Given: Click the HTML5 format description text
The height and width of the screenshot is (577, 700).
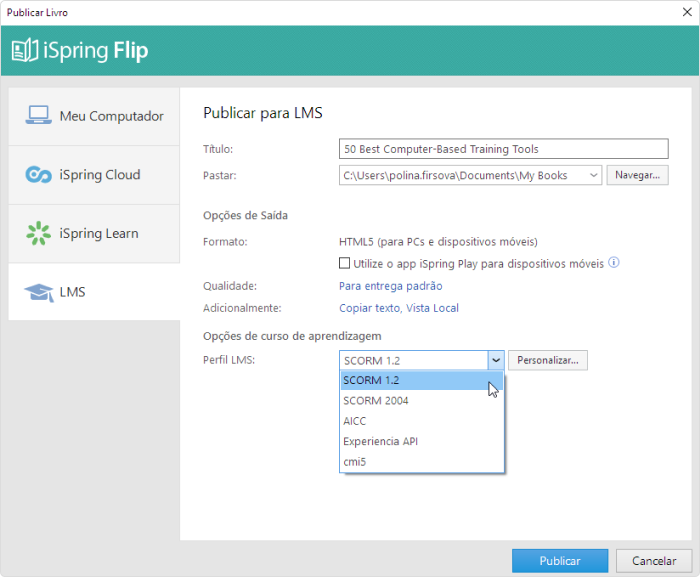Looking at the screenshot, I should point(438,242).
